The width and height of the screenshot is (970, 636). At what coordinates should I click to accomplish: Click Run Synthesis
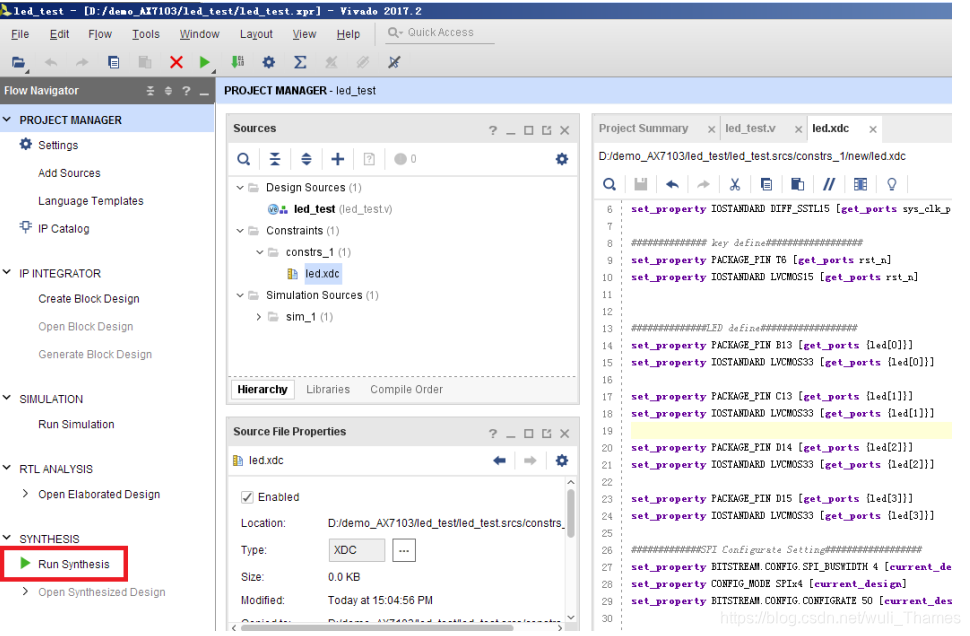(x=74, y=564)
